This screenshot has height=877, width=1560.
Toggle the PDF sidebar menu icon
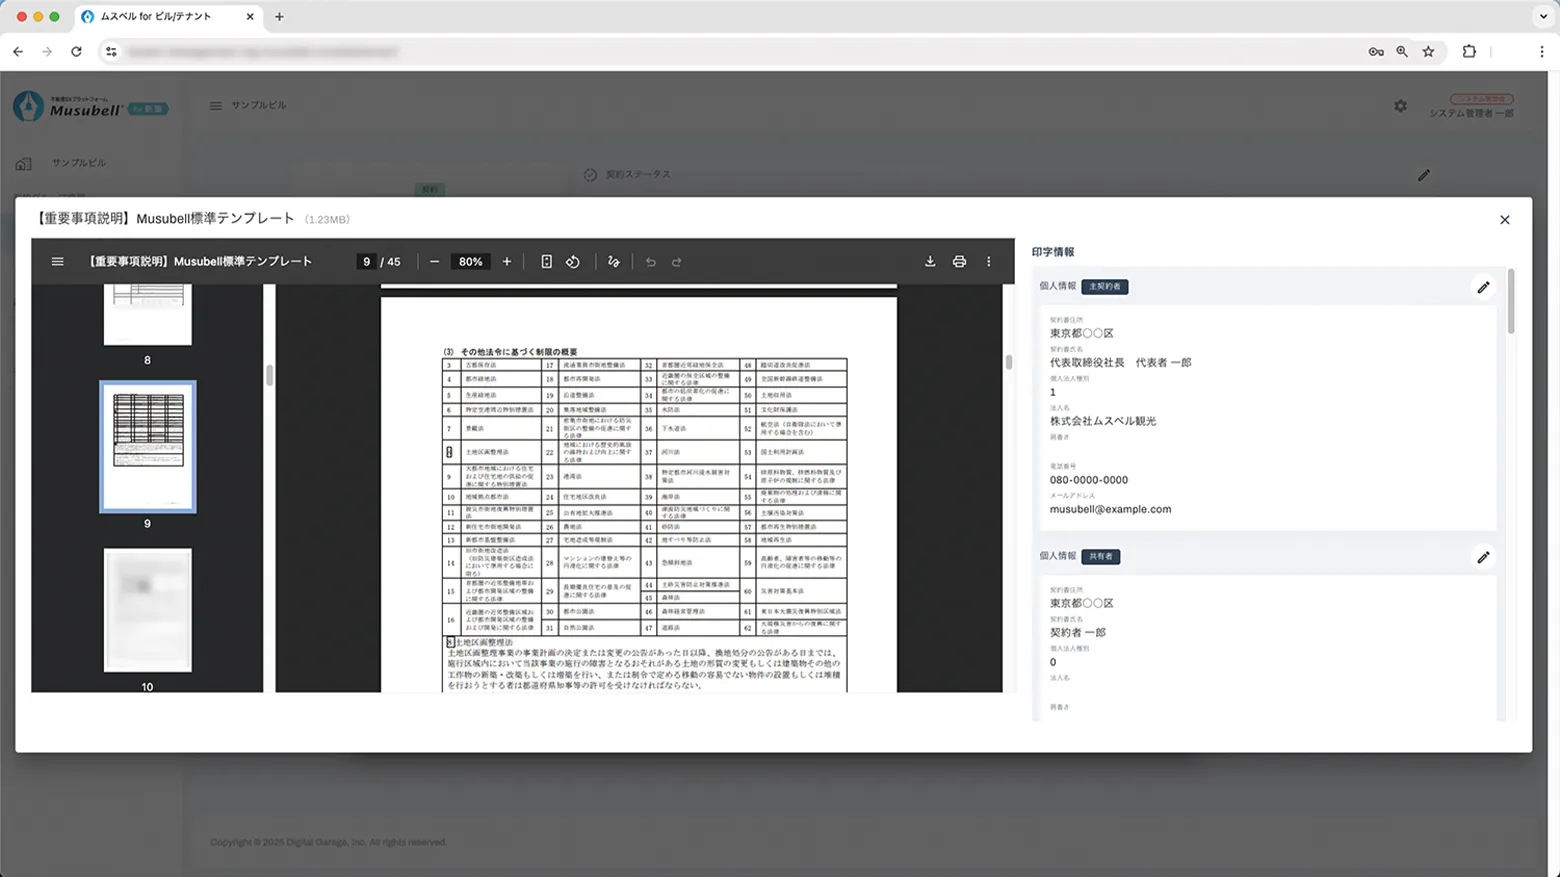tap(57, 262)
